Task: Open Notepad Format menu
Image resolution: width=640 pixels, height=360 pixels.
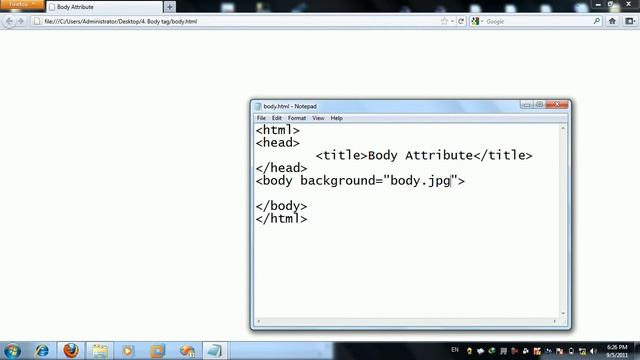Action: click(297, 118)
